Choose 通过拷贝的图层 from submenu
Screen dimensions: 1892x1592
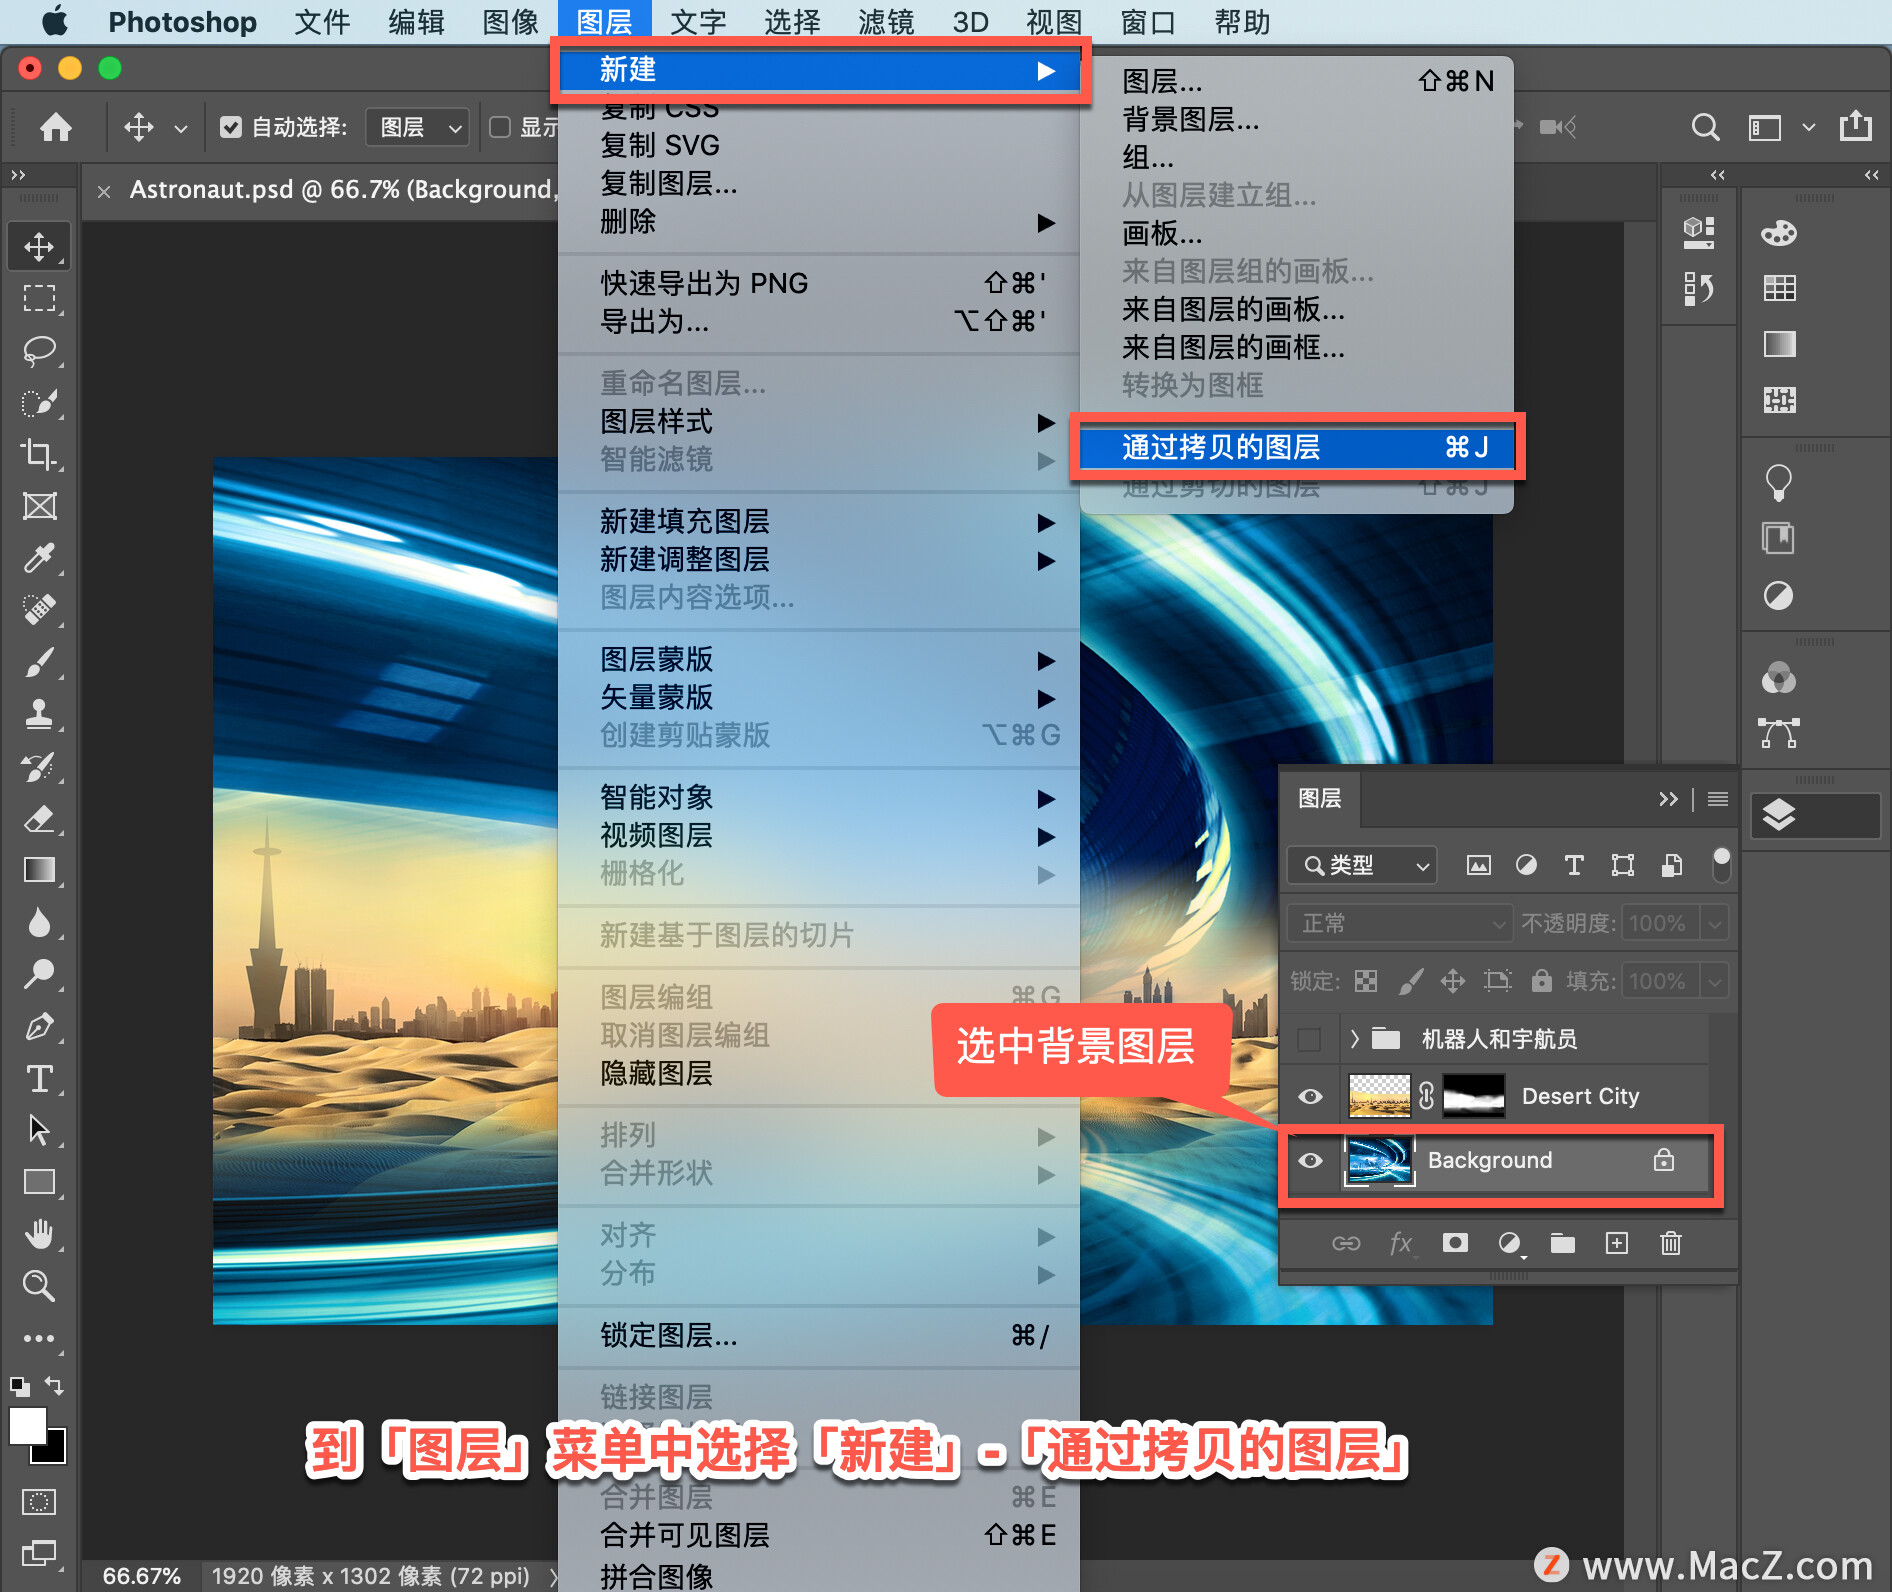(x=1296, y=446)
